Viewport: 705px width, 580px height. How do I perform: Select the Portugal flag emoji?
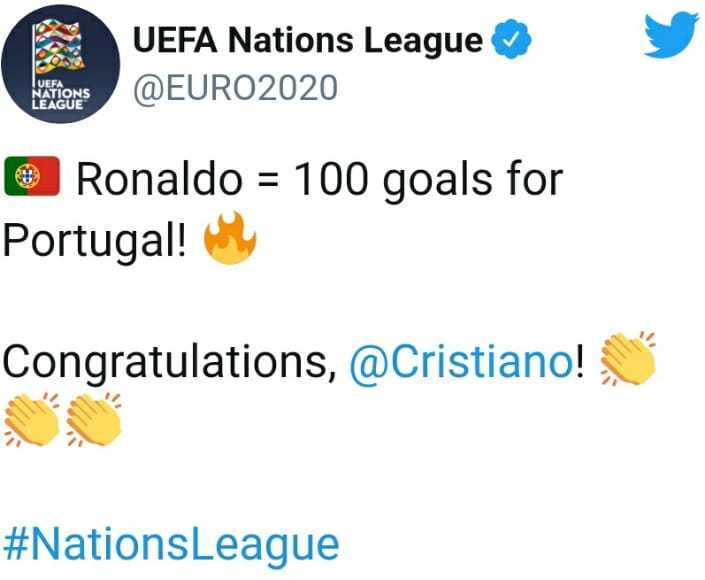[x=32, y=176]
